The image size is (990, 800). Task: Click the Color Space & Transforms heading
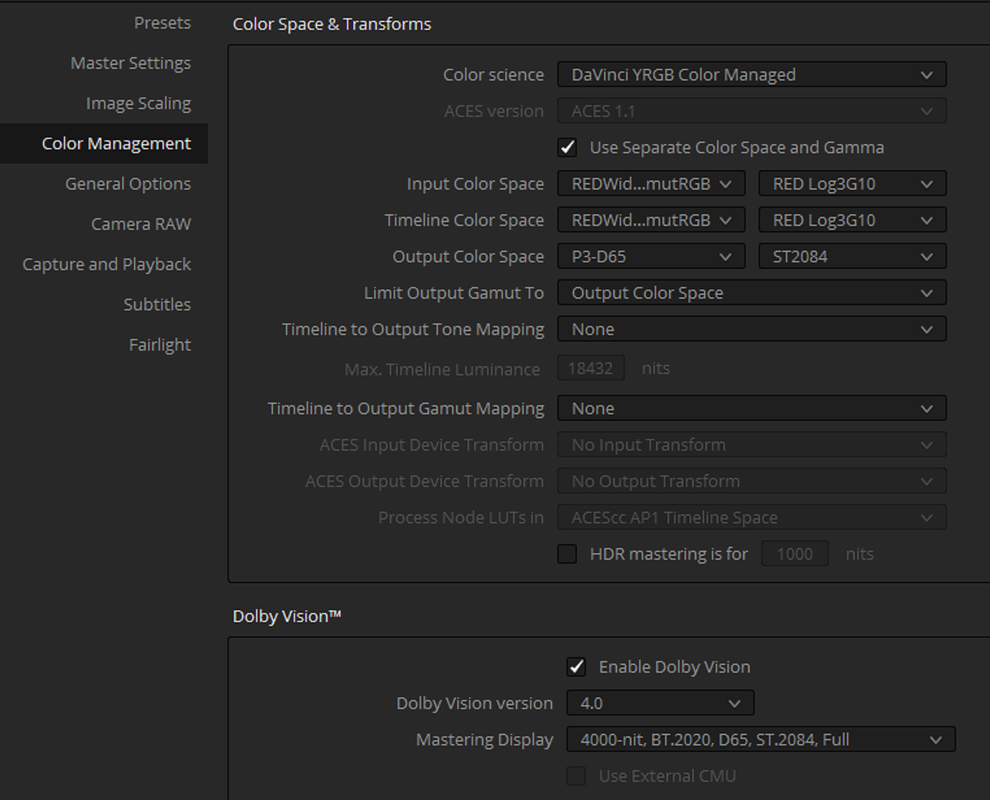pos(332,24)
